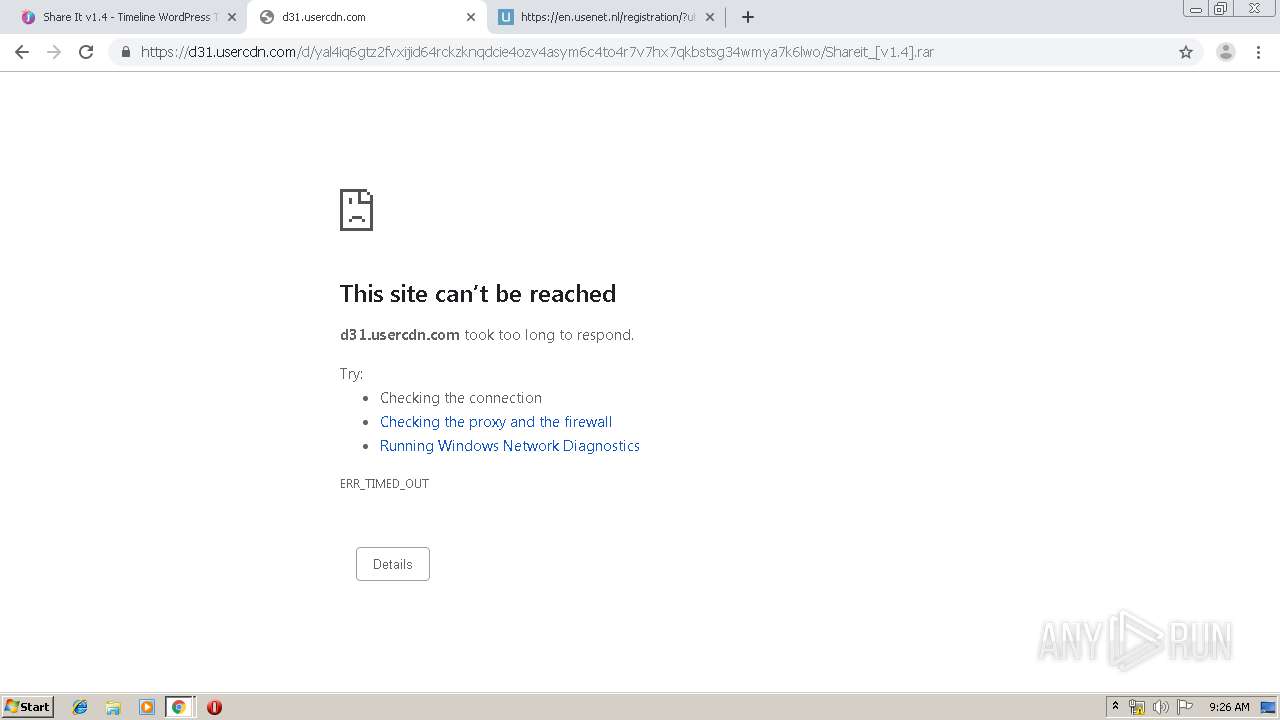
Task: Click the 'This site can't be reached' heading
Action: 478,294
